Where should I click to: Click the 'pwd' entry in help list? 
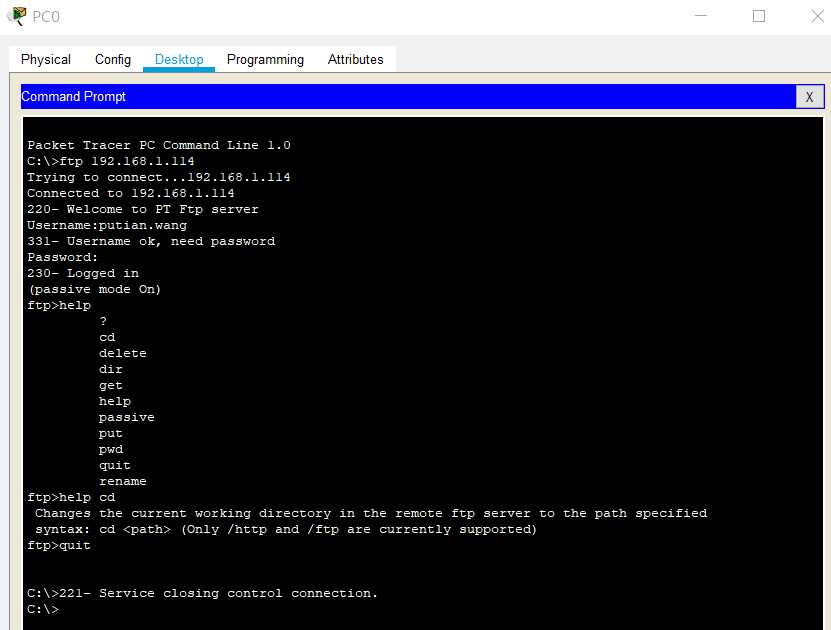110,449
